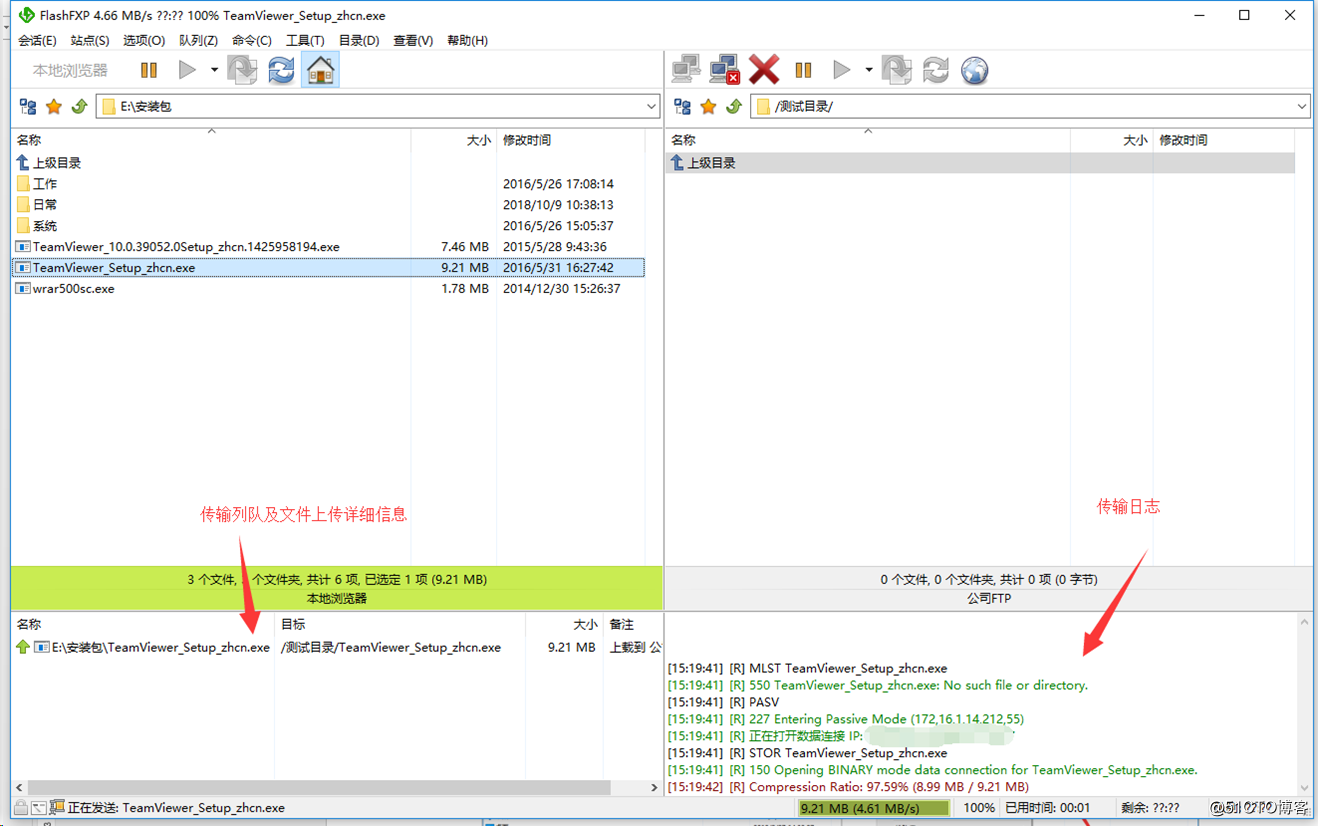1318x826 pixels.
Task: Open the 工具(T) menu
Action: (305, 41)
